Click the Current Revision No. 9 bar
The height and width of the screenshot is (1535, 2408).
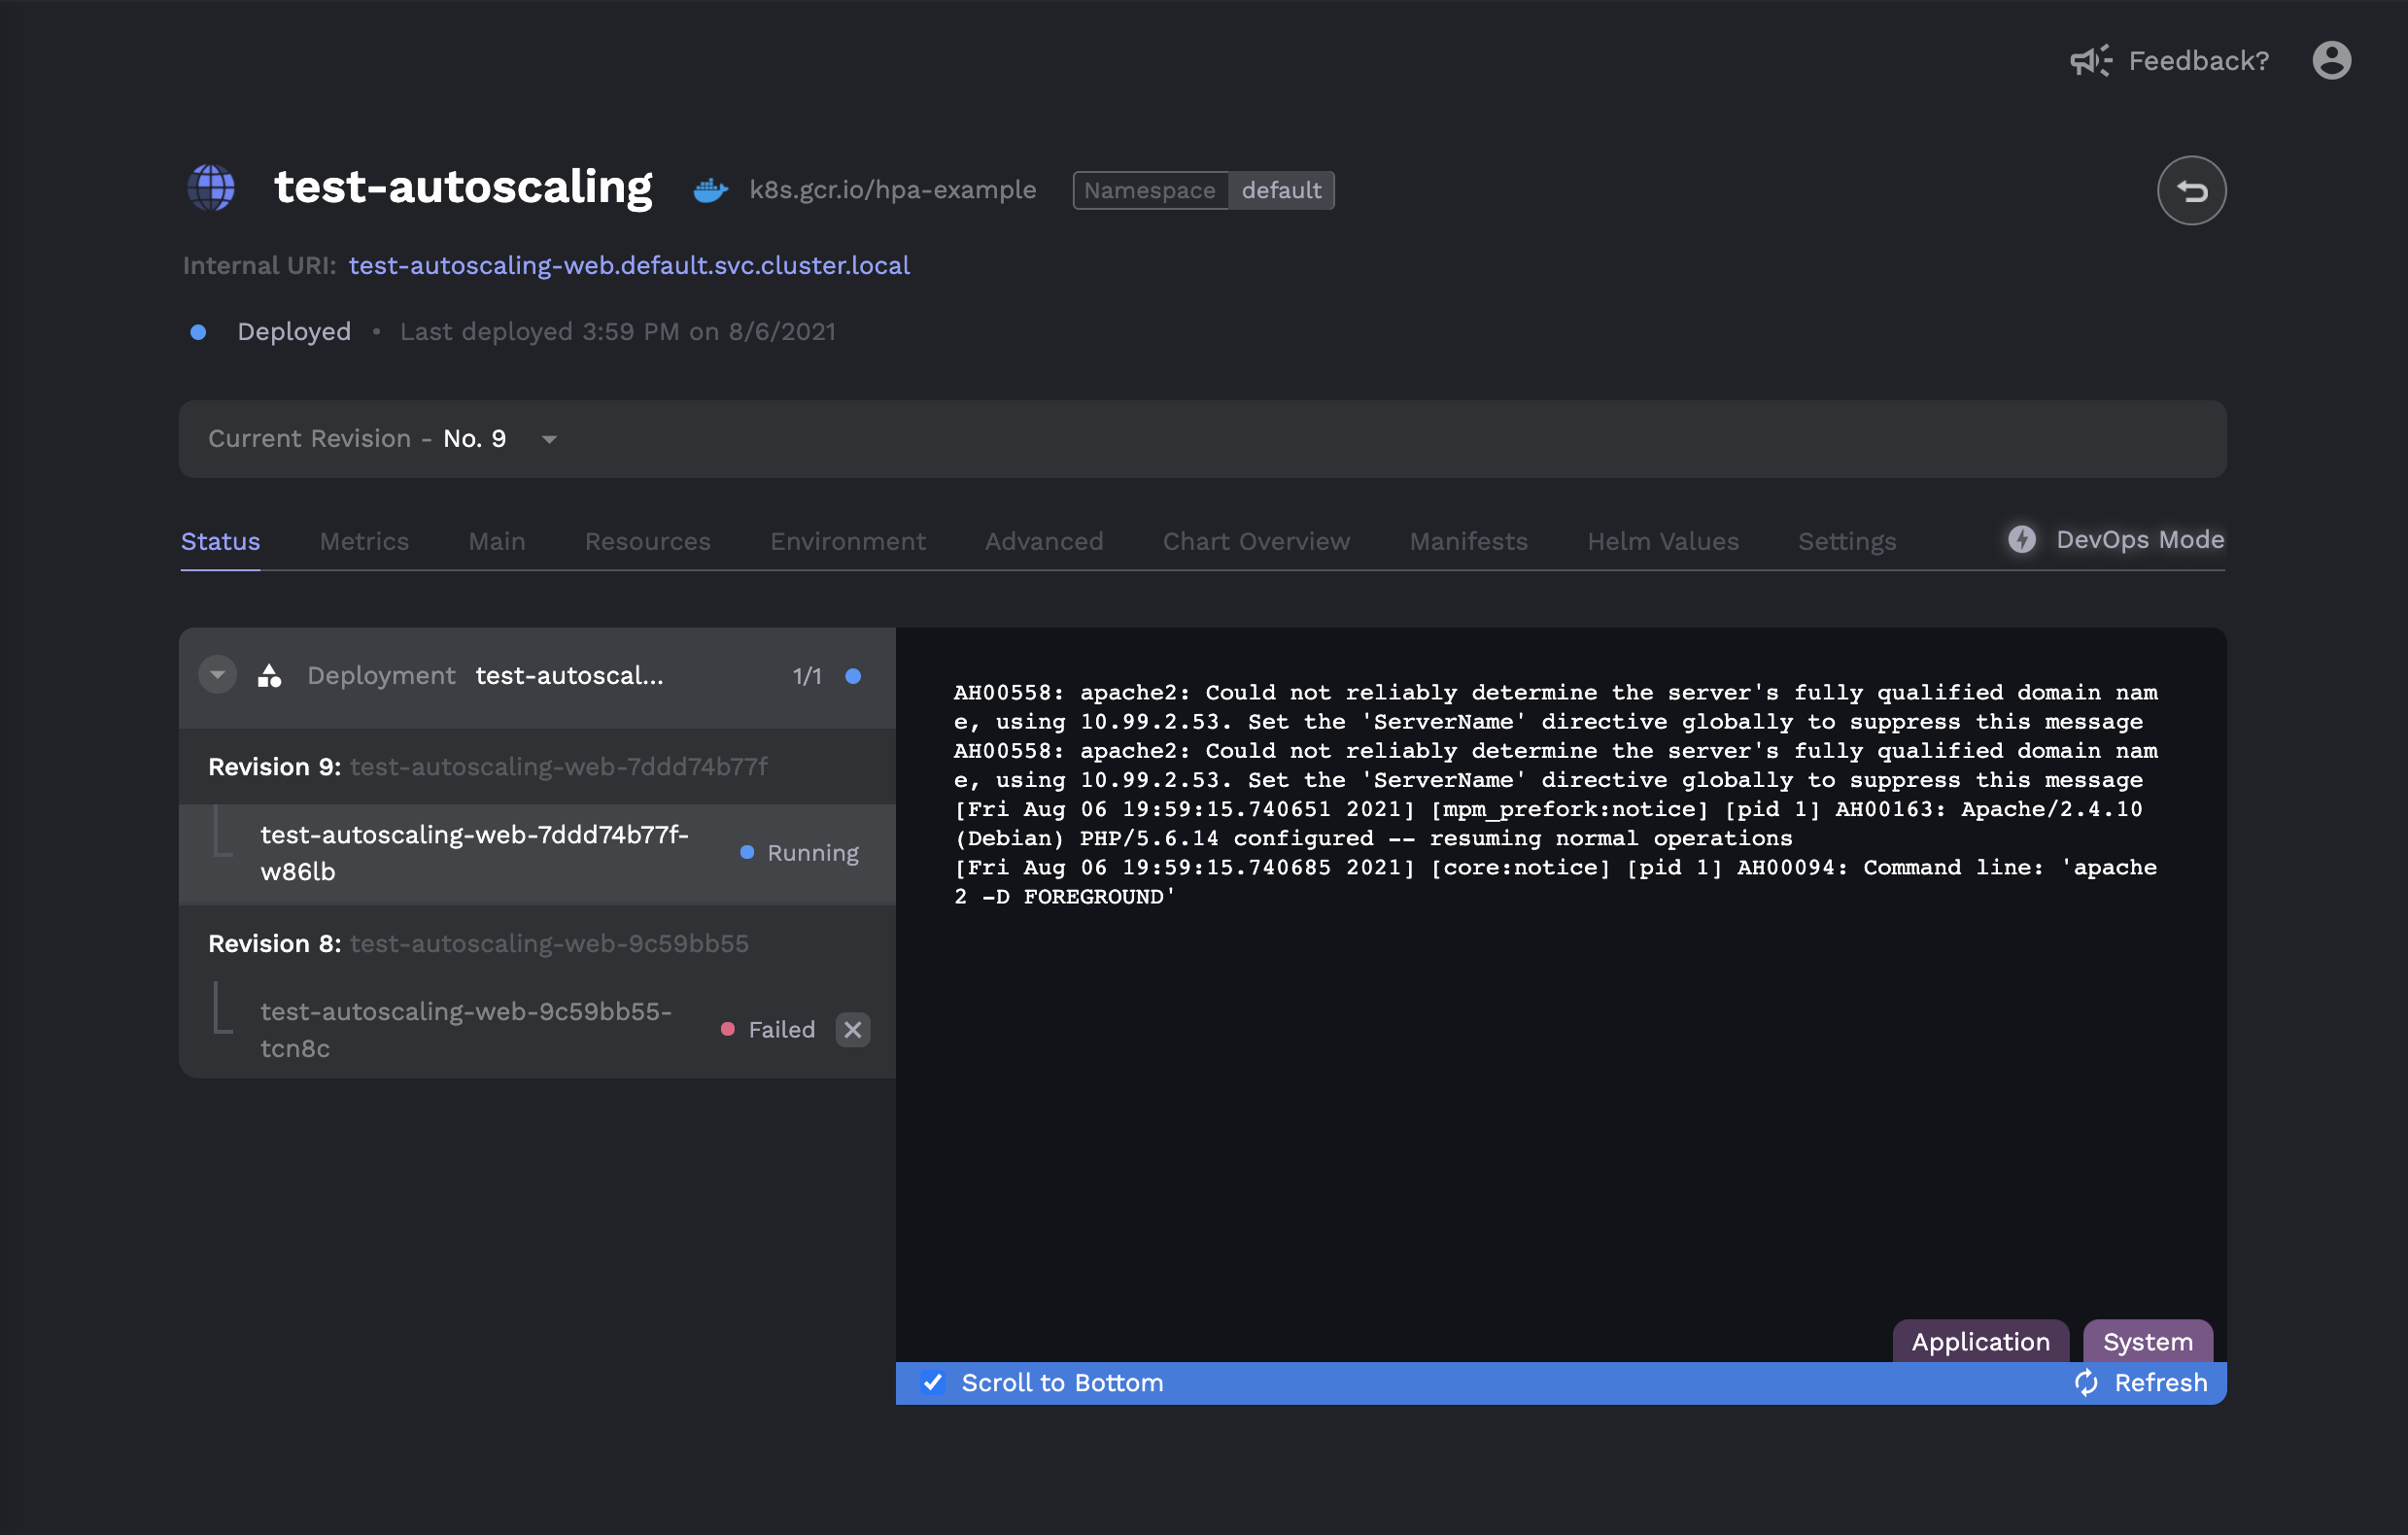pos(1202,439)
